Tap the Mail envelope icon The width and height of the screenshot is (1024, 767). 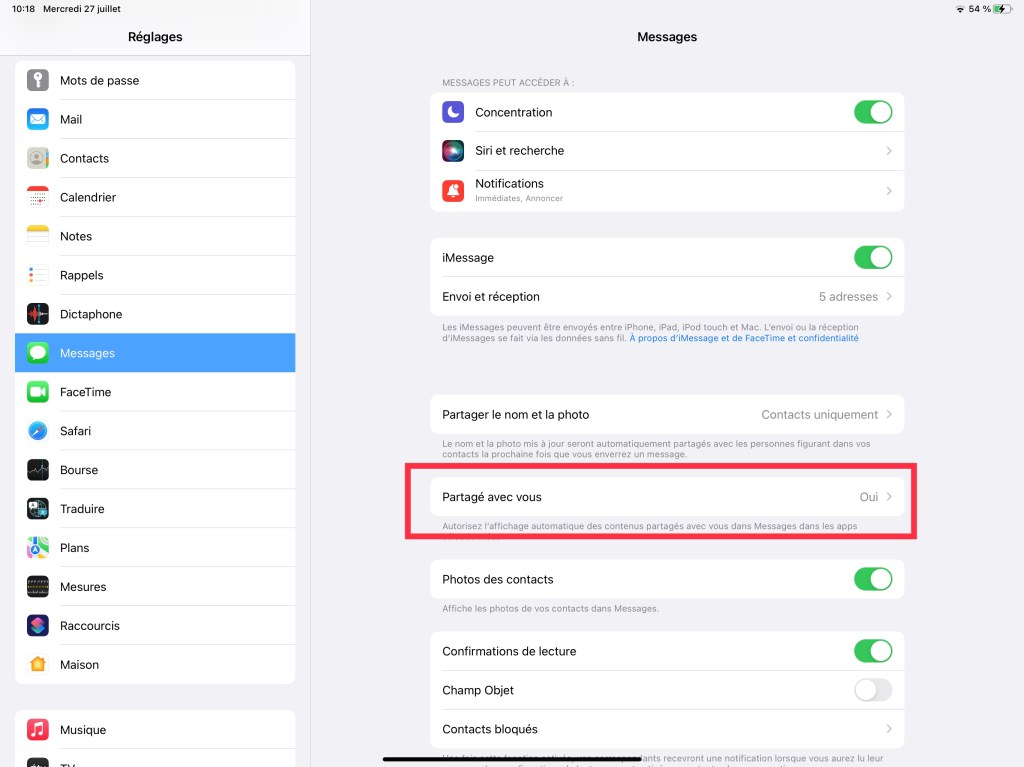point(38,120)
